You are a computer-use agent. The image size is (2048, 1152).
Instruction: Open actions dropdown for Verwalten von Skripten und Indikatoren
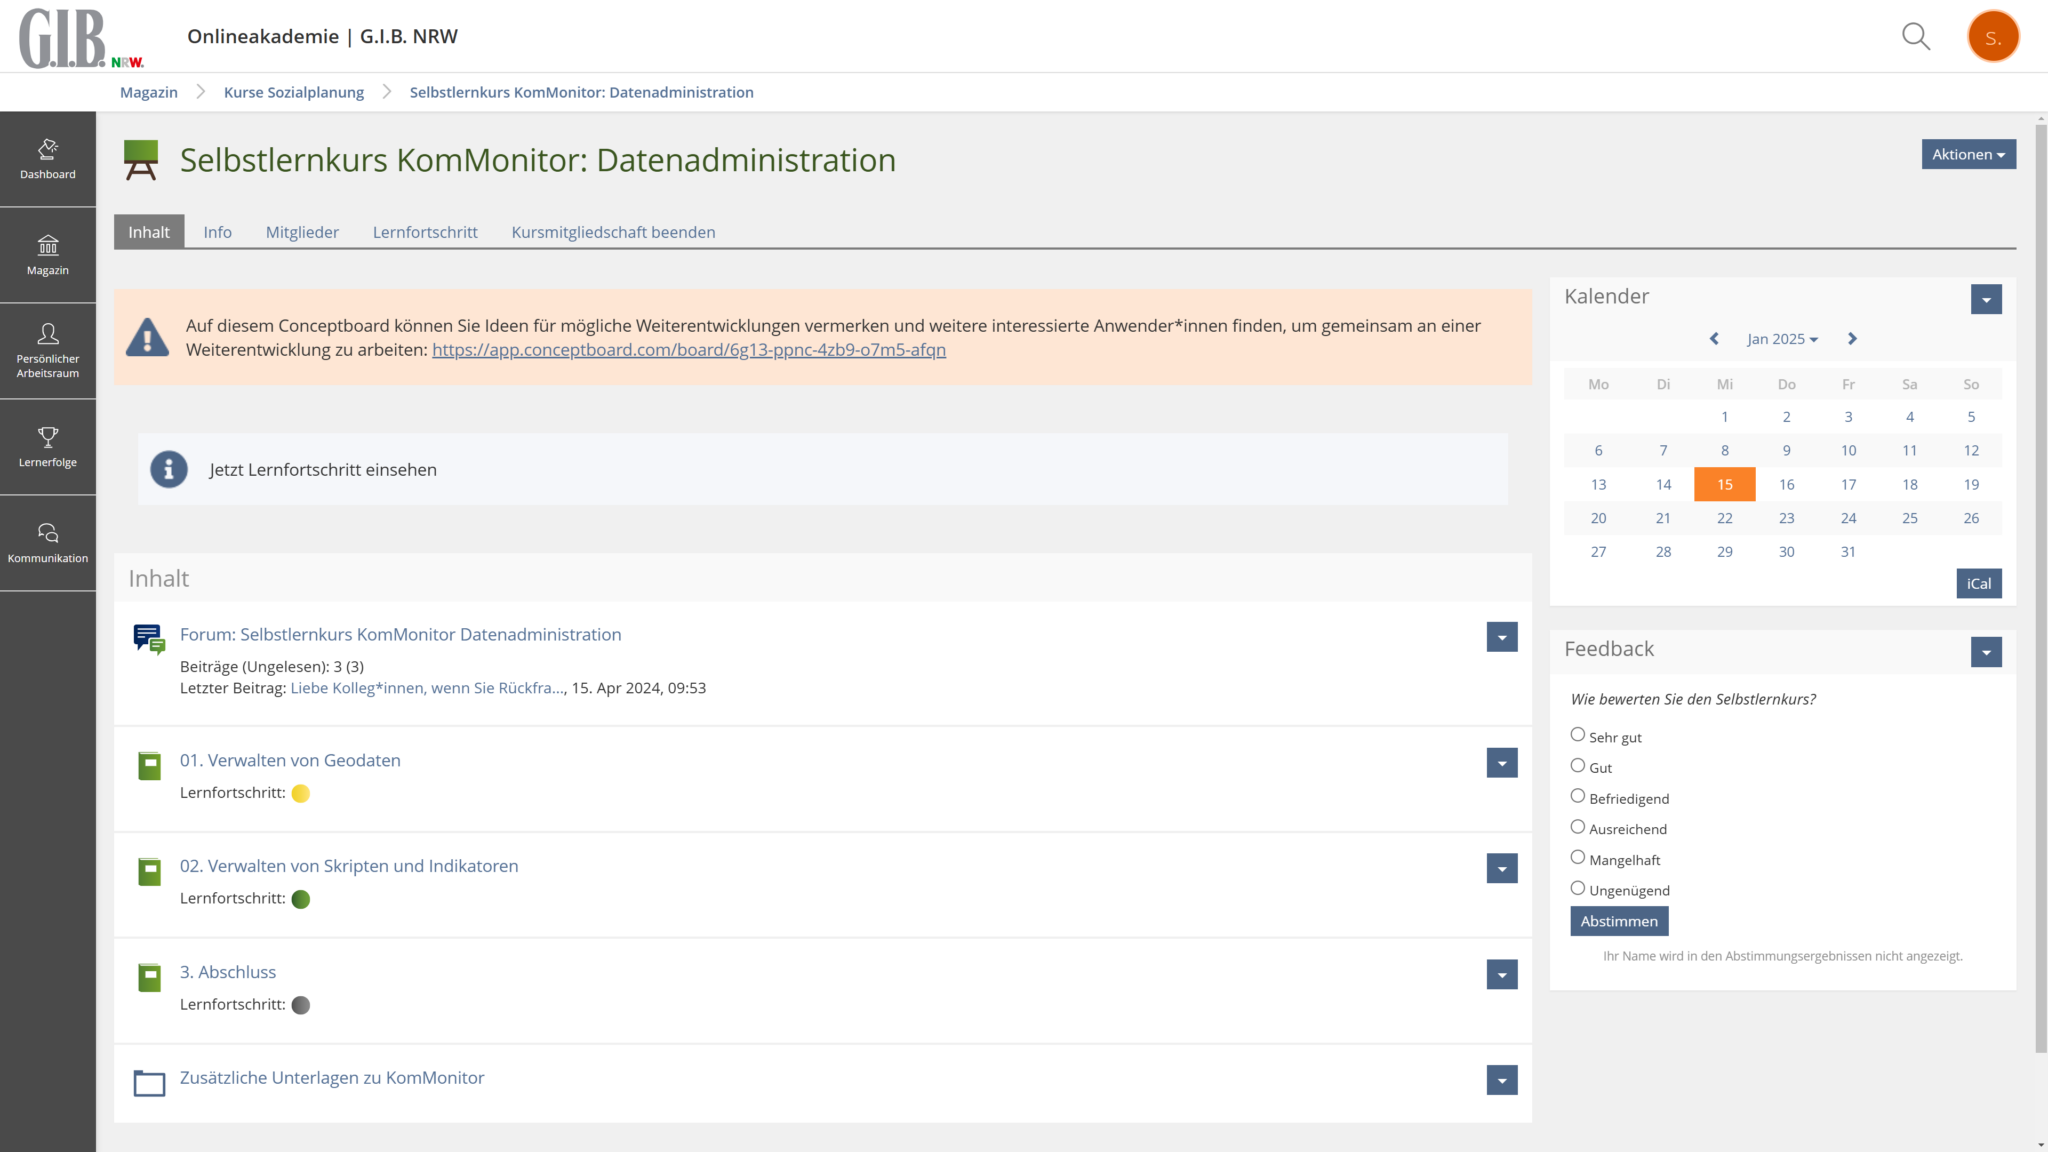click(1502, 869)
